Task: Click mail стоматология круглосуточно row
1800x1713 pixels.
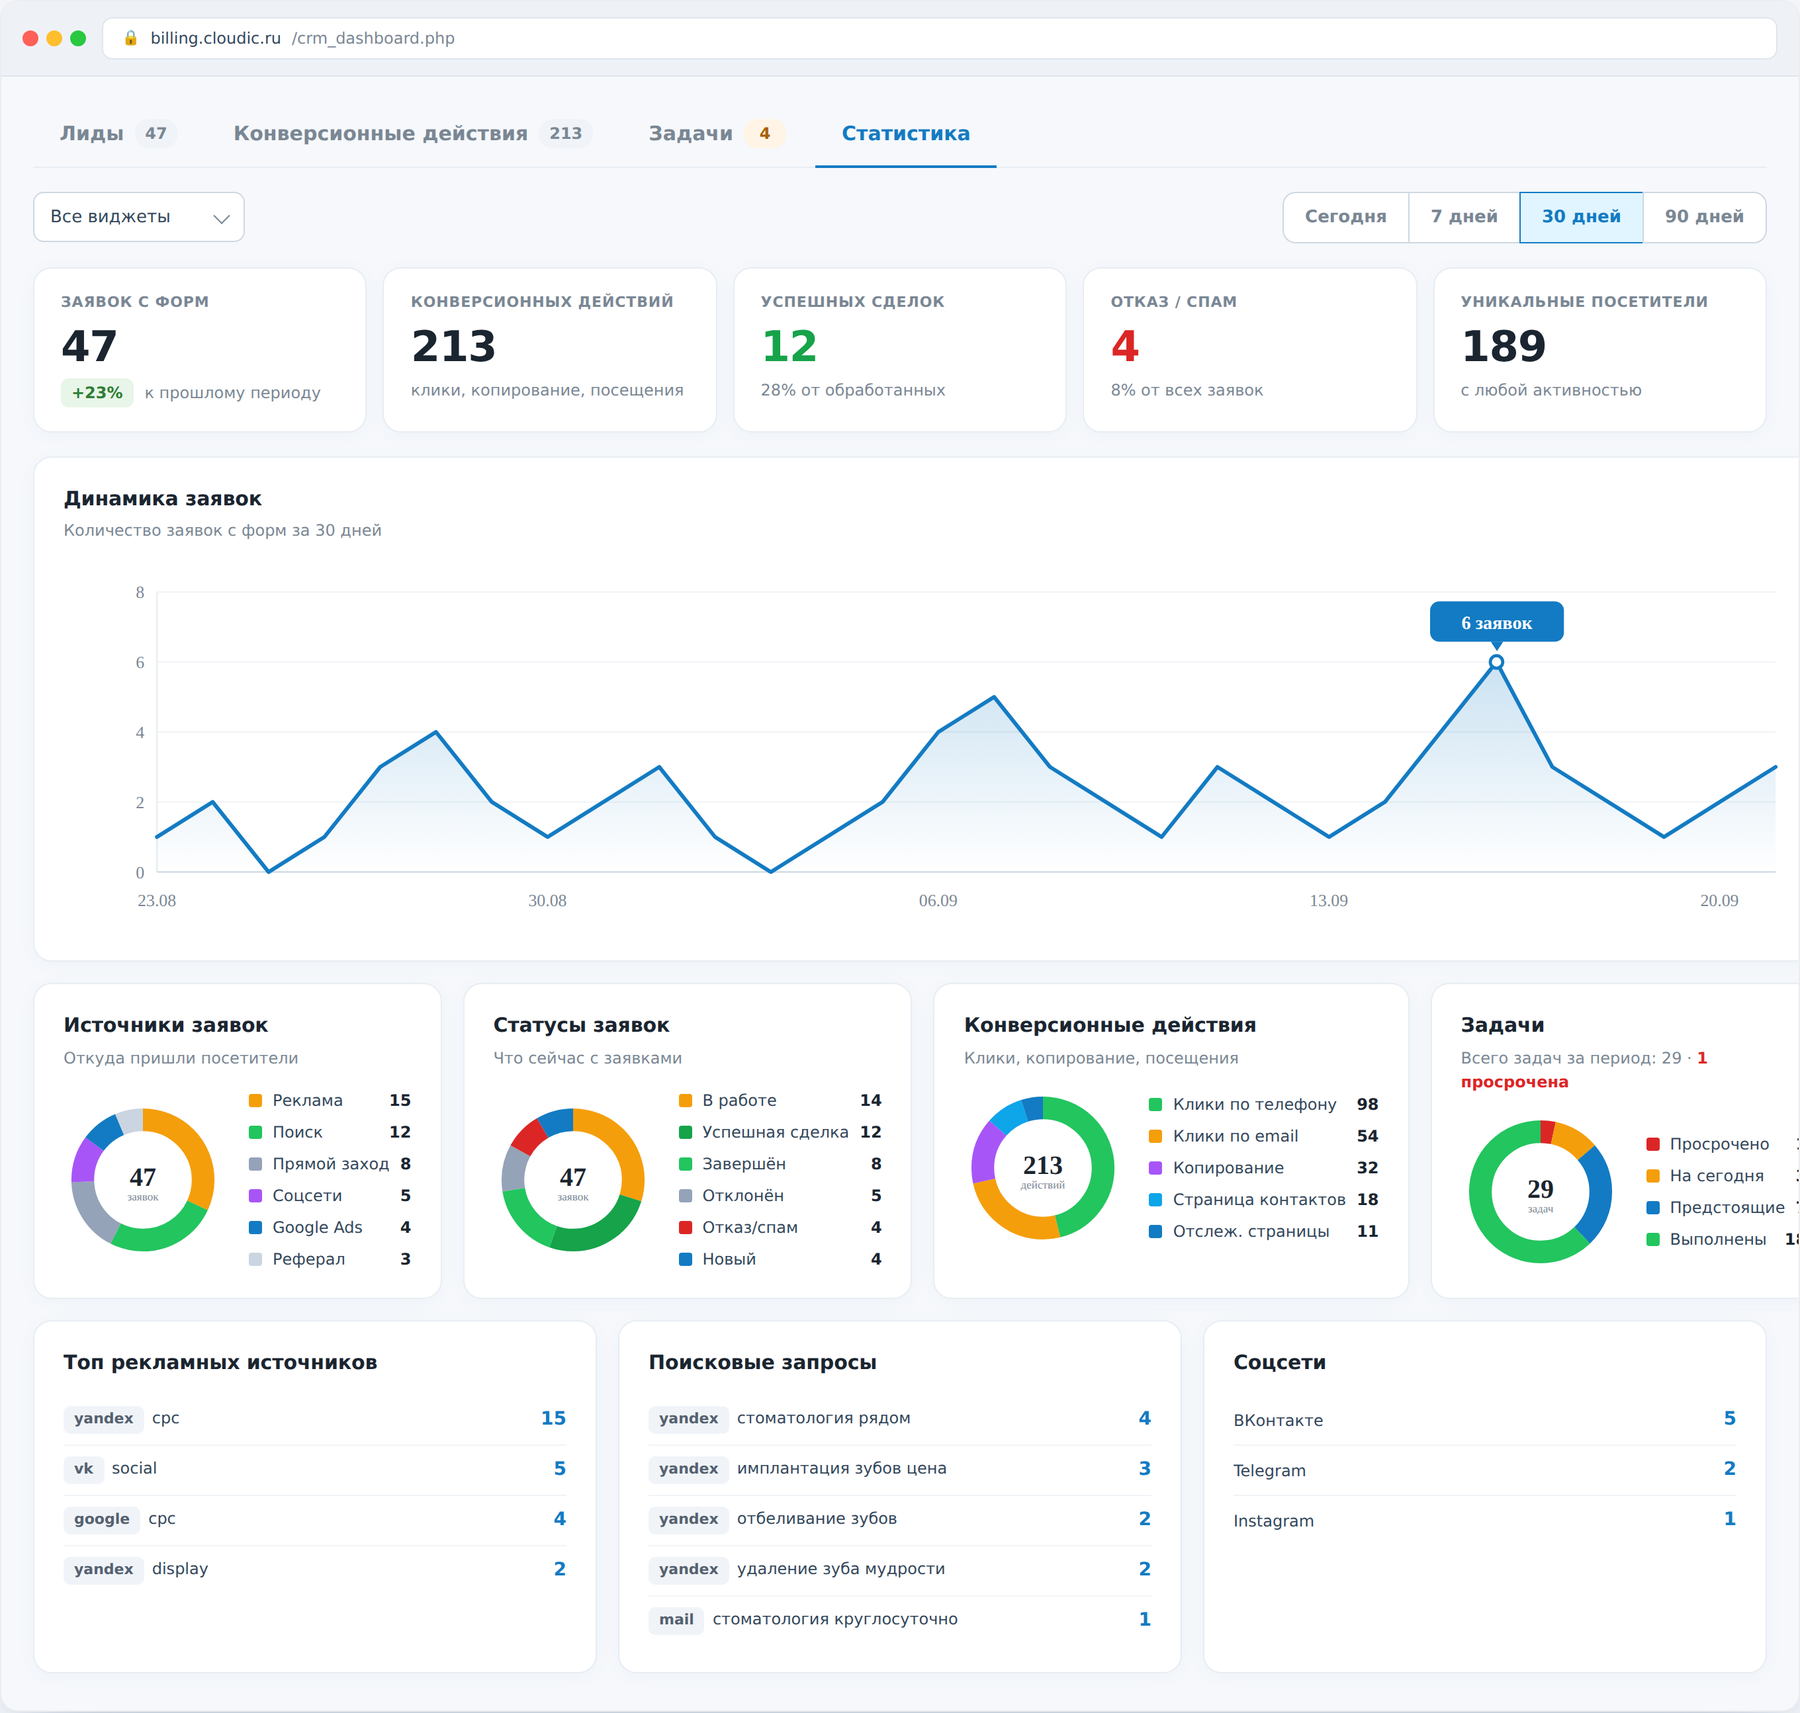Action: pos(900,1619)
